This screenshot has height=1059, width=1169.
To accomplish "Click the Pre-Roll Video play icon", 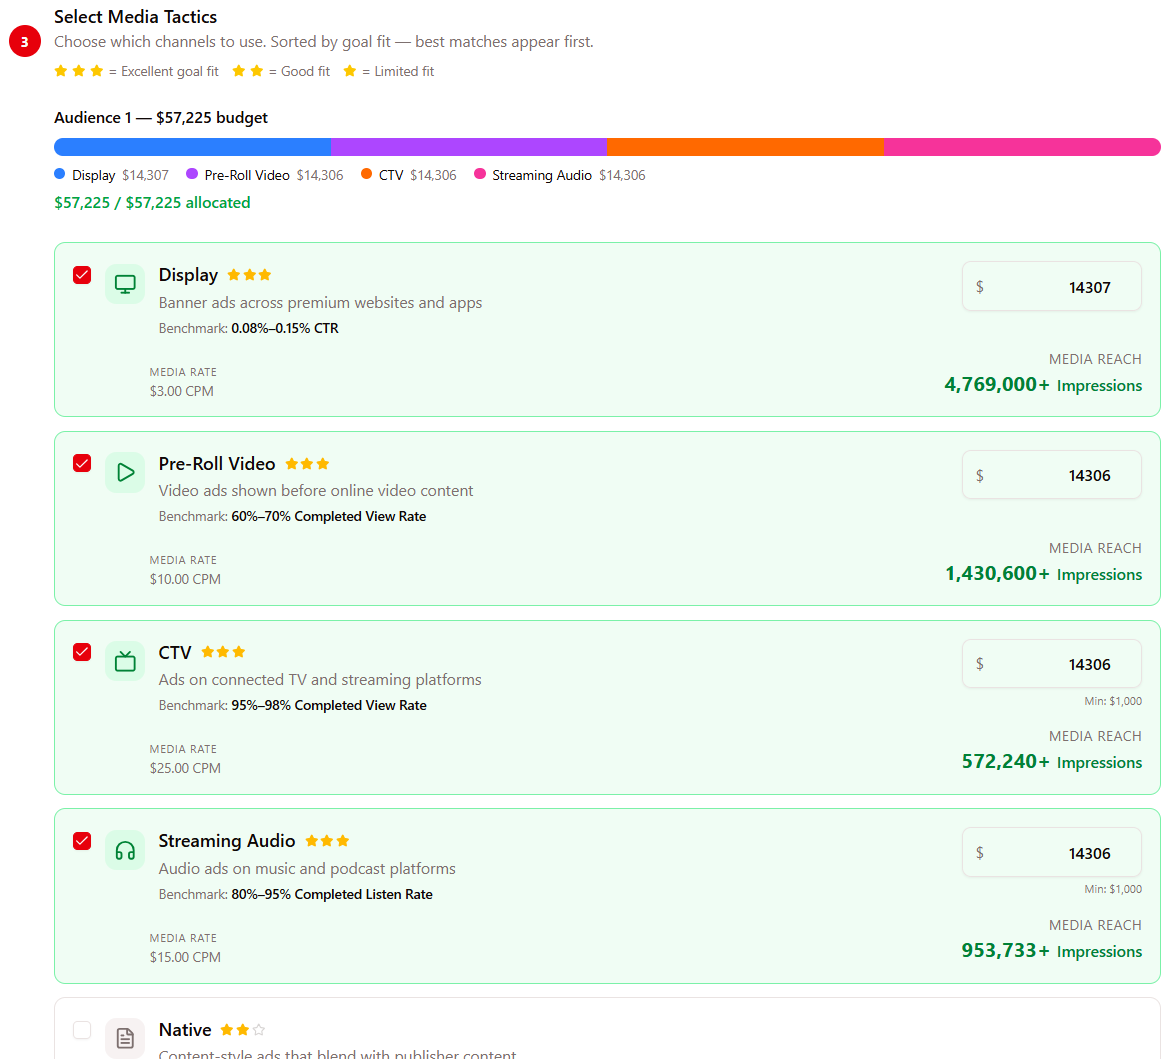I will [125, 473].
